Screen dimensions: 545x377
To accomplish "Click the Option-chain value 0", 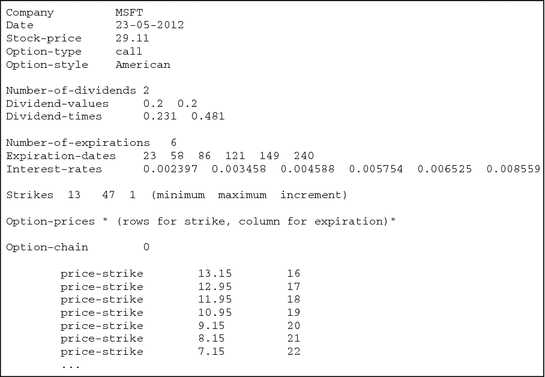I will click(x=146, y=247).
